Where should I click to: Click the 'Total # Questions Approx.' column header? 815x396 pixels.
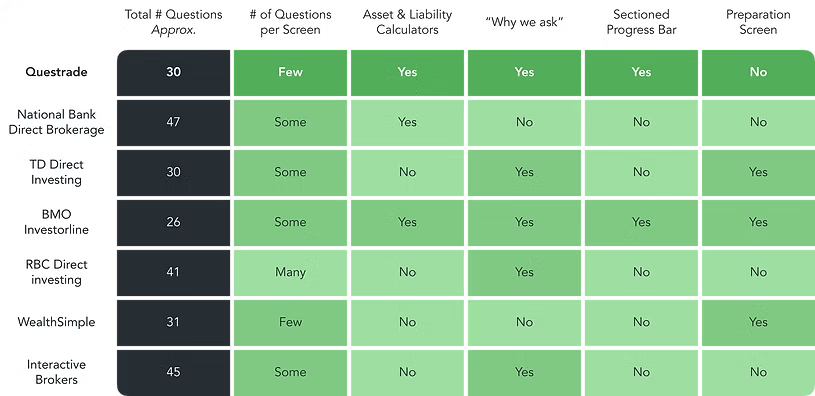pyautogui.click(x=173, y=22)
